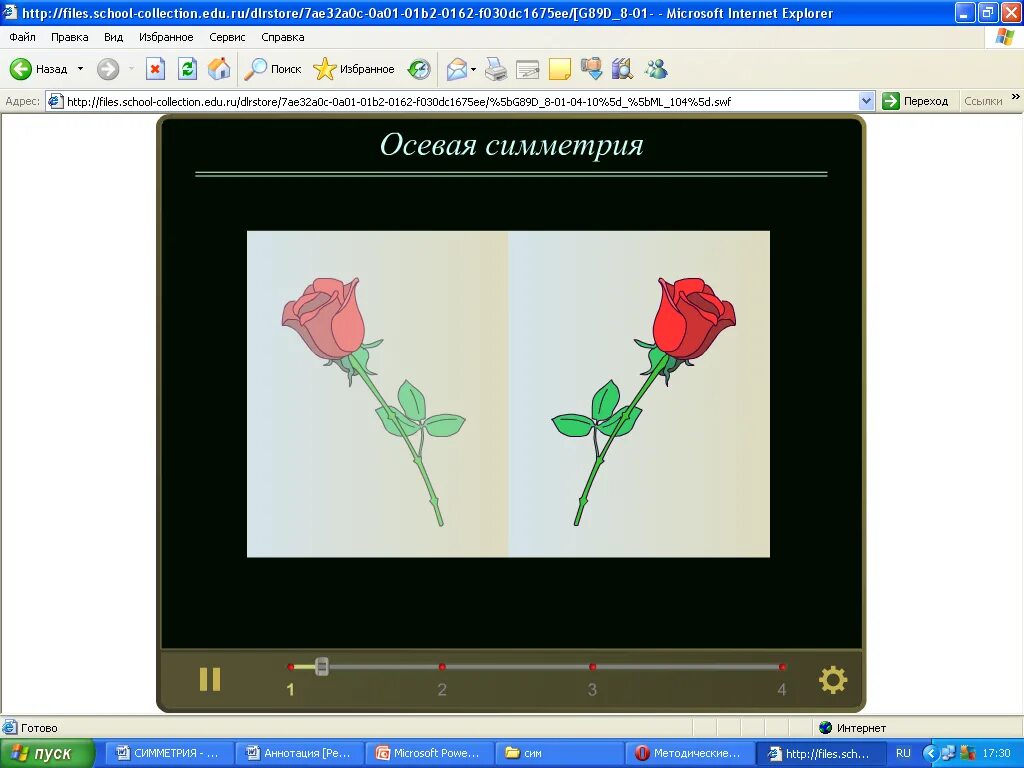This screenshot has width=1024, height=768.
Task: Jump to timeline marker 4
Action: pyautogui.click(x=782, y=667)
